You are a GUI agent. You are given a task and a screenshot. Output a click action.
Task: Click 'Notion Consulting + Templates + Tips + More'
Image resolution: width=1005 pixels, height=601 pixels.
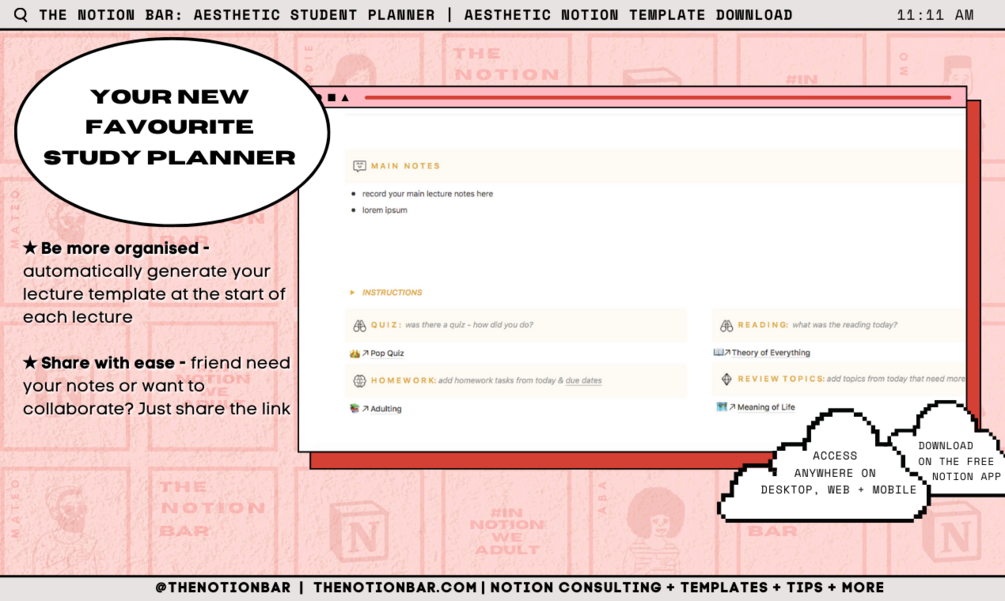687,588
